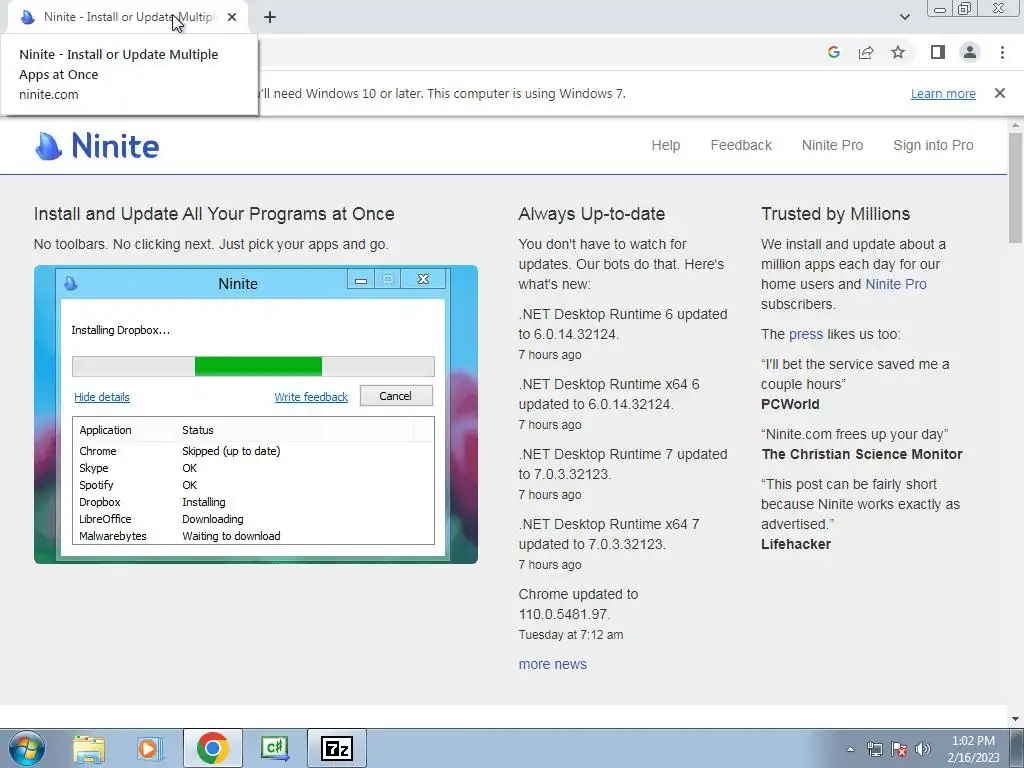Bookmark this tab with the star icon

(898, 53)
